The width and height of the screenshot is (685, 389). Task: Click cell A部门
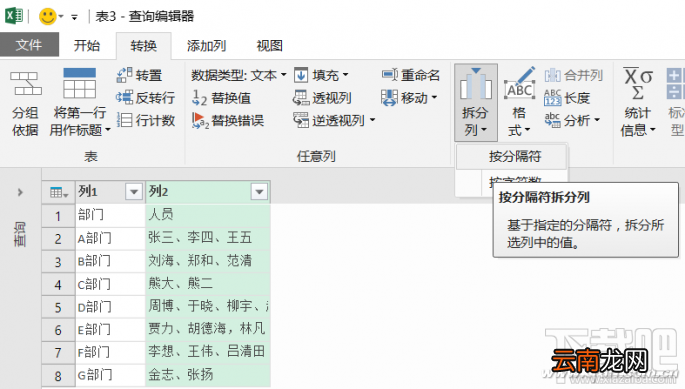(x=110, y=239)
